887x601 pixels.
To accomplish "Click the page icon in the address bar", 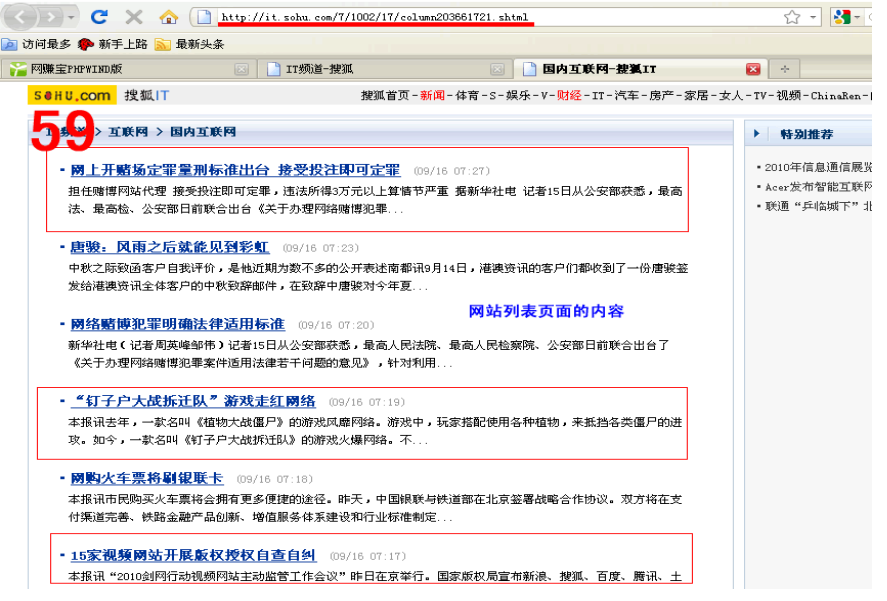I will [x=204, y=17].
